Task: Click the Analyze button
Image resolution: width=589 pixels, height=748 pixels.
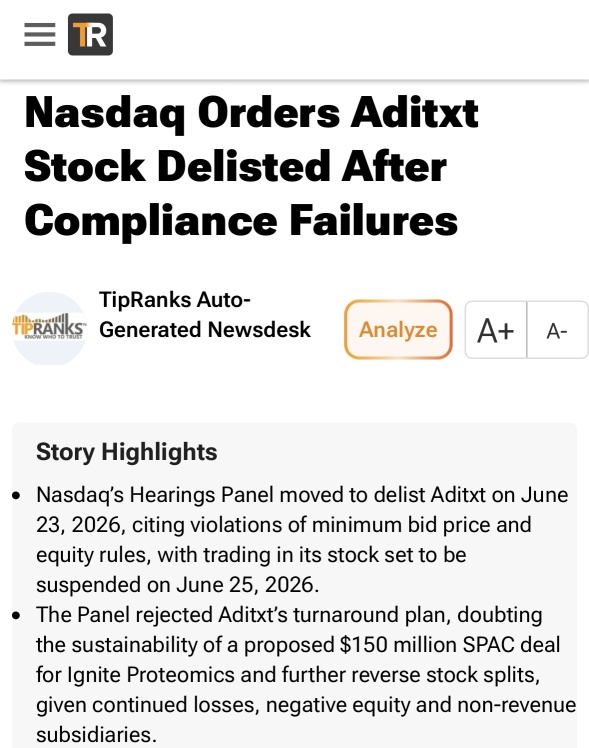Action: (x=398, y=329)
